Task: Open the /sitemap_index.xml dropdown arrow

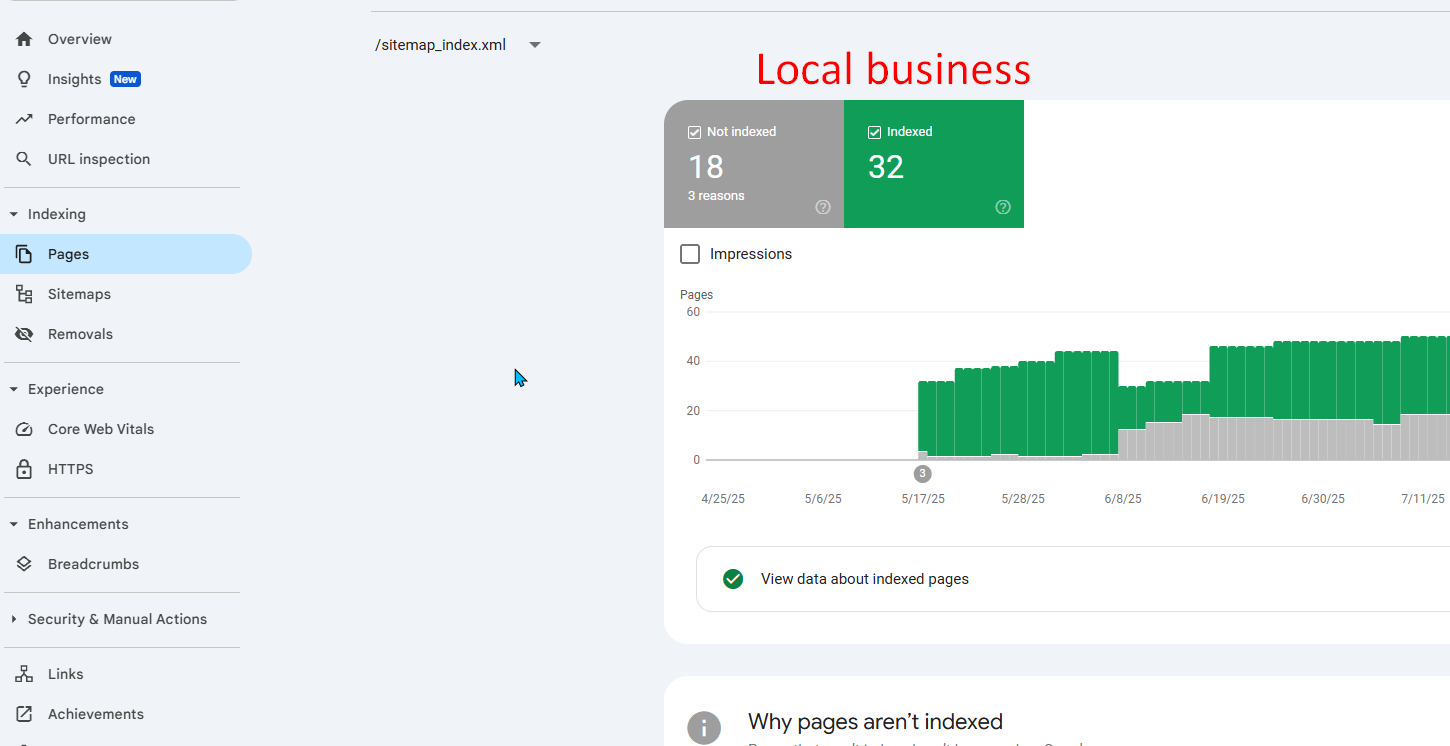Action: click(x=535, y=45)
